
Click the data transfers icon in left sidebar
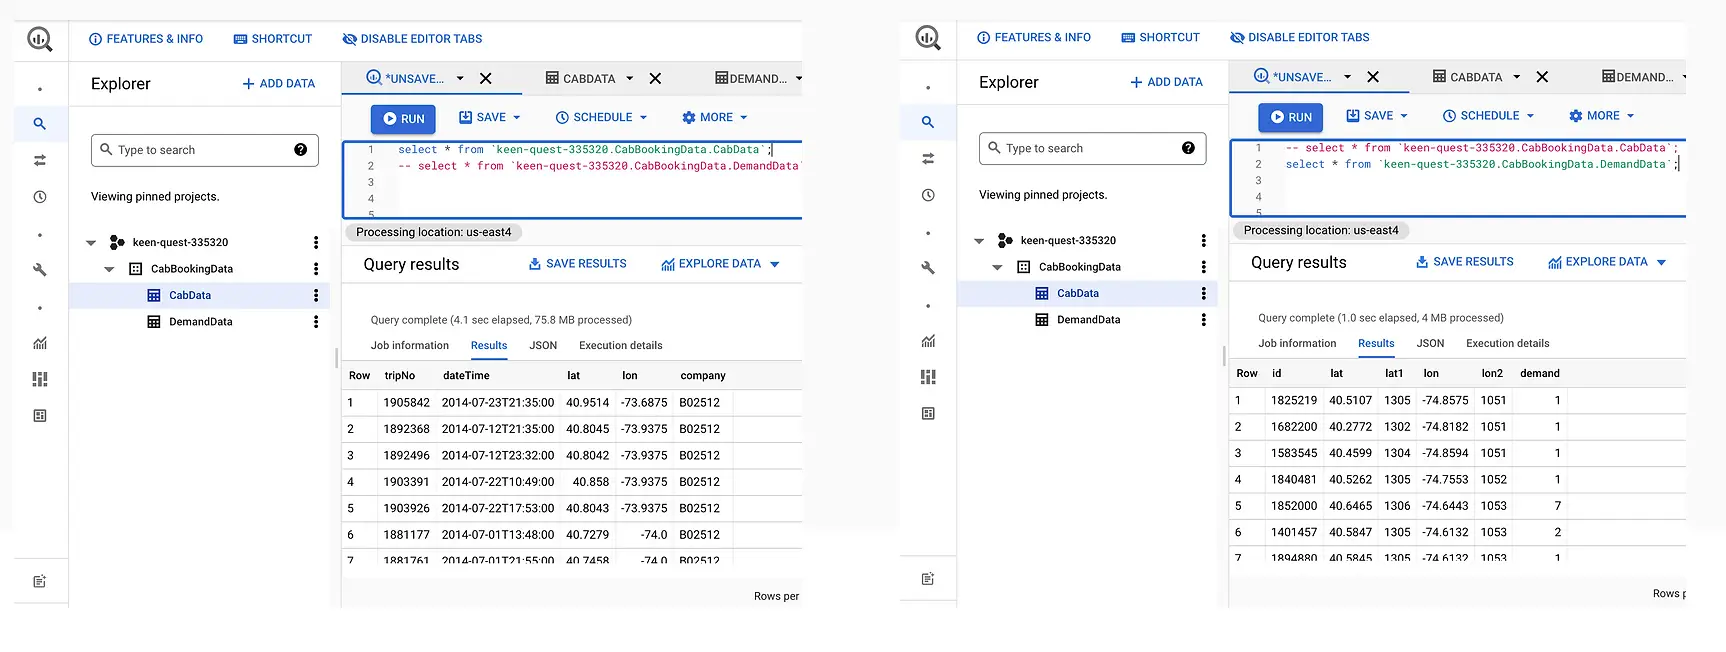40,160
